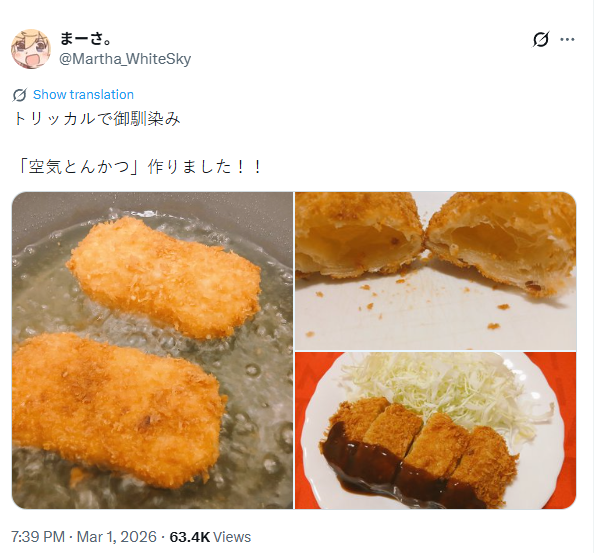This screenshot has width=594, height=553.
Task: Click the tweet text 空気とんかつ line
Action: click(139, 167)
